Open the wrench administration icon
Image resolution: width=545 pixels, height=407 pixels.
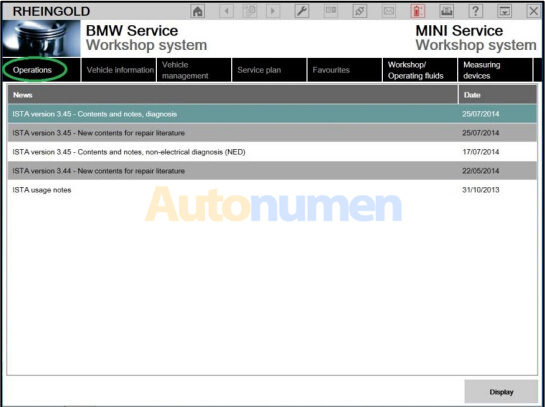(302, 11)
